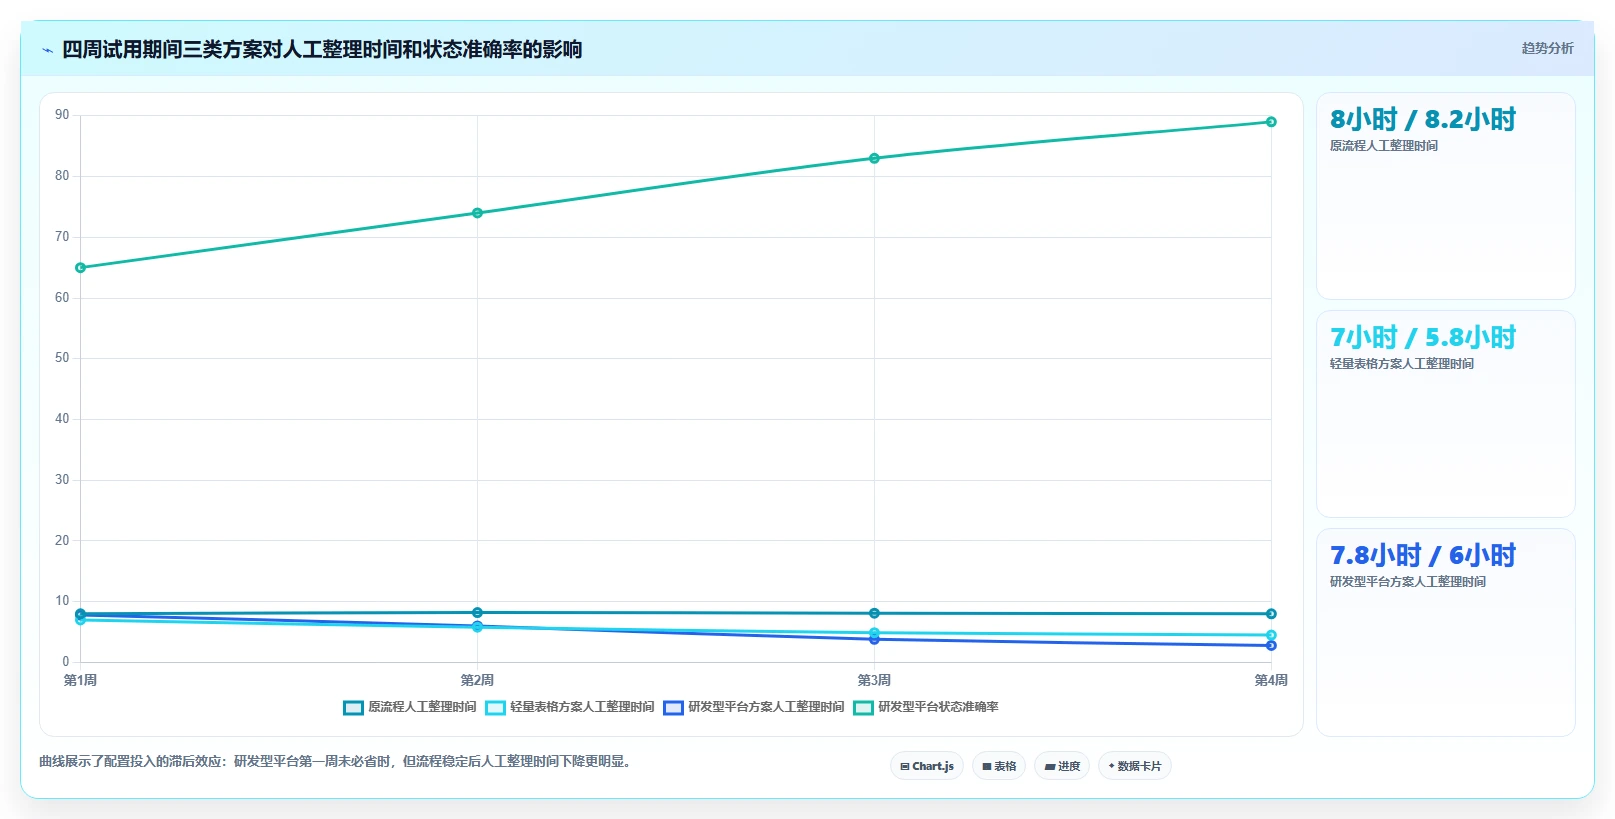Viewport: 1615px width, 819px height.
Task: Click the chart title 四周试用期间三类方案 heading
Action: [322, 50]
